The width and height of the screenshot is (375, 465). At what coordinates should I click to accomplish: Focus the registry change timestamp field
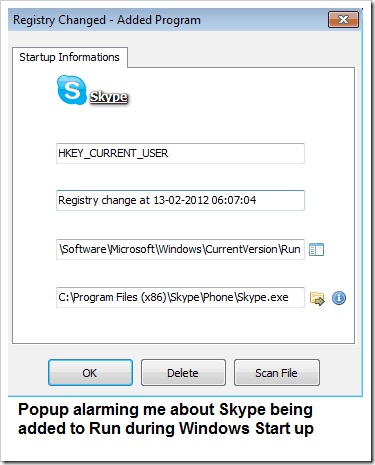tap(180, 200)
